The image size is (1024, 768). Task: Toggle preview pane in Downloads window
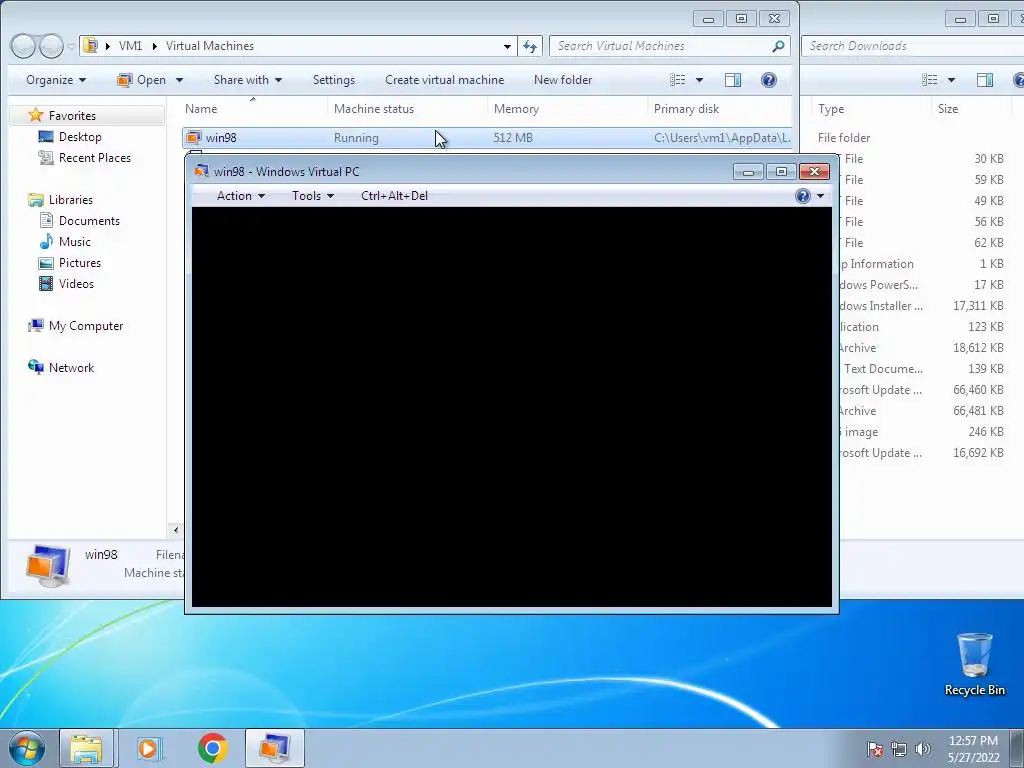985,80
